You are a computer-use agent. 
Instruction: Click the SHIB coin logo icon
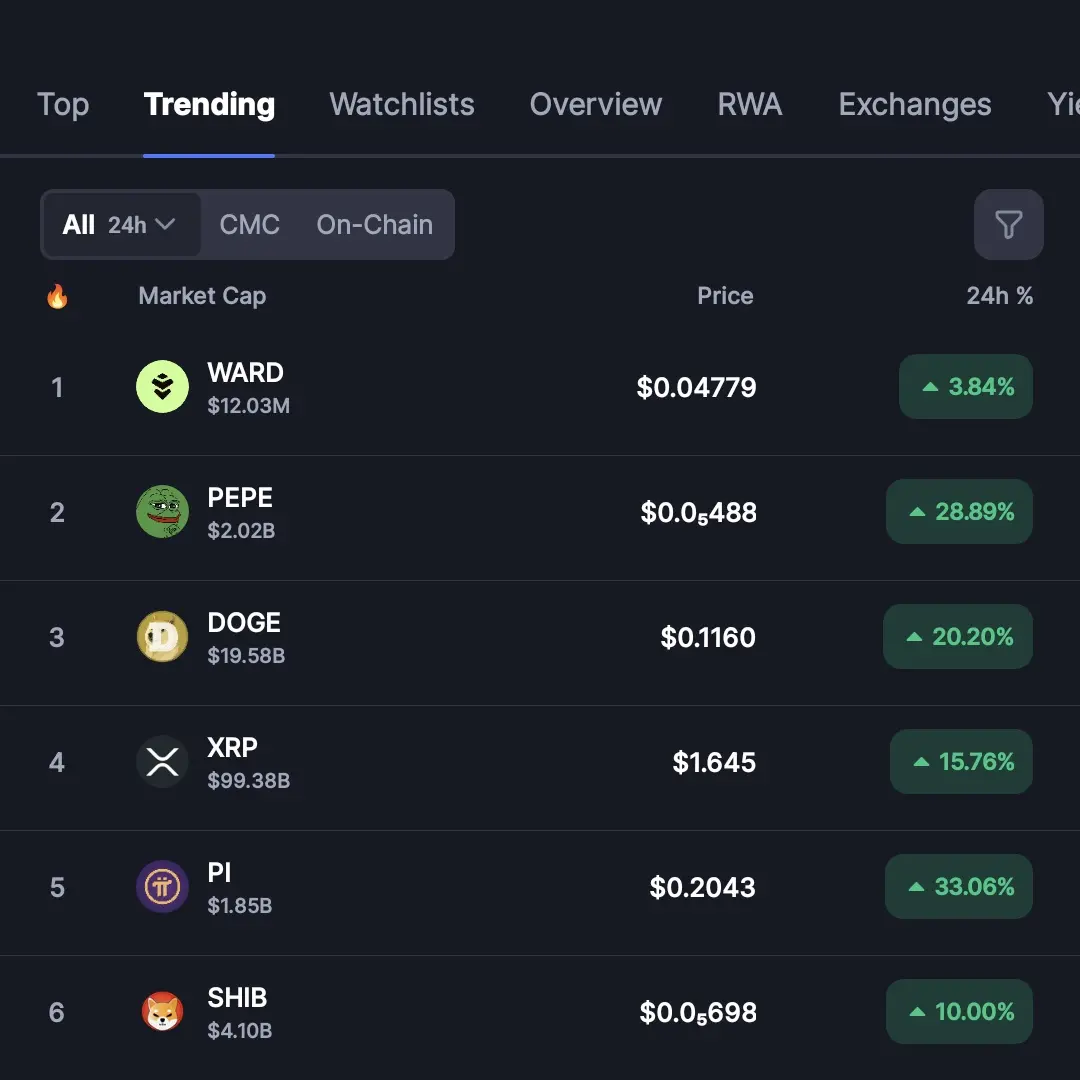click(x=162, y=1012)
